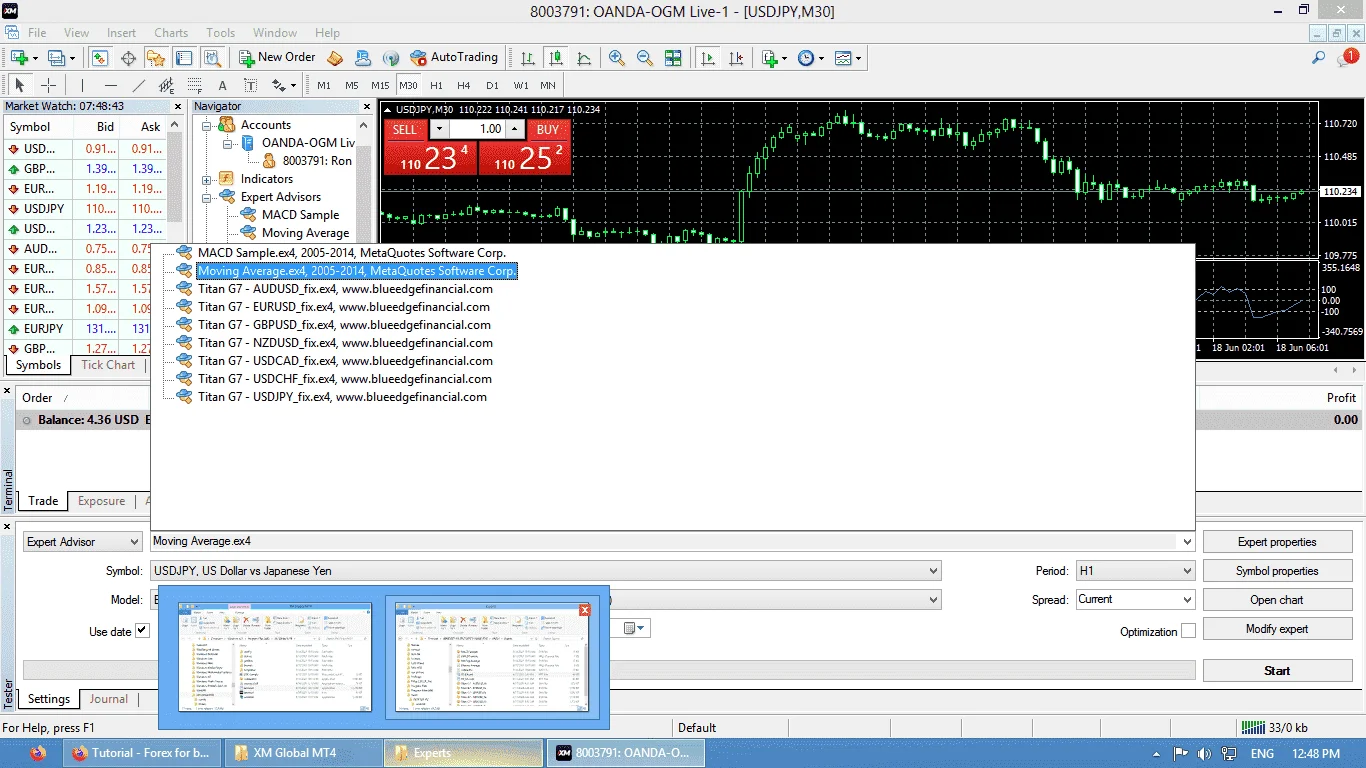This screenshot has height=768, width=1366.
Task: Tile windows with the grid icon
Action: 673,58
